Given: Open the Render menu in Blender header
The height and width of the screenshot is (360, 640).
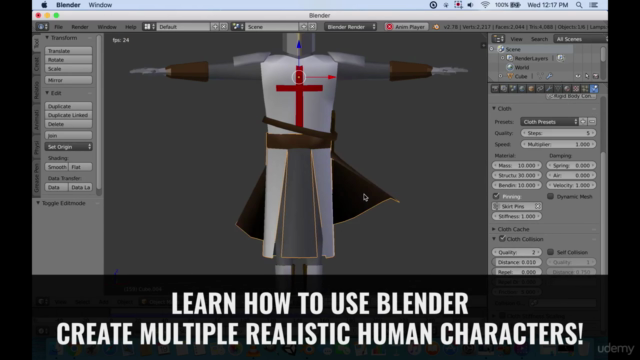Looking at the screenshot, I should (x=80, y=27).
